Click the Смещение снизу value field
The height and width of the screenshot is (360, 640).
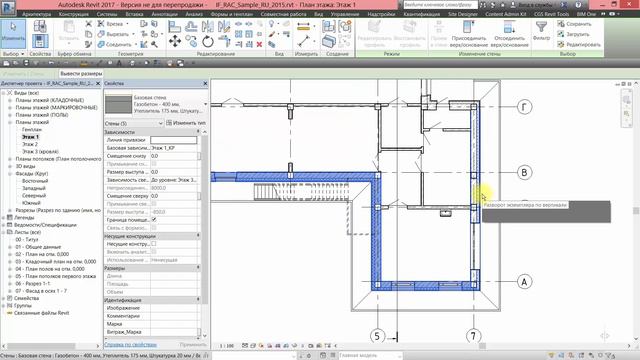173,156
